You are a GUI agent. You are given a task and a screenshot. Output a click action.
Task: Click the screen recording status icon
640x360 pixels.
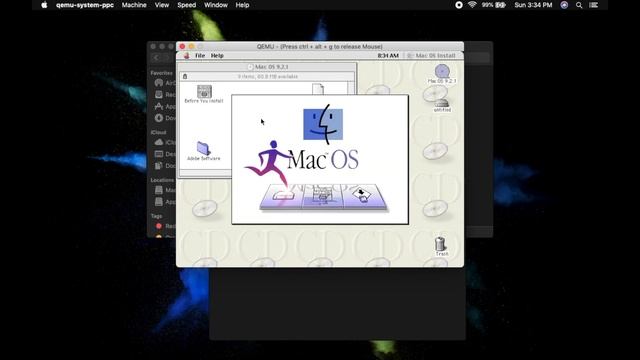(459, 5)
